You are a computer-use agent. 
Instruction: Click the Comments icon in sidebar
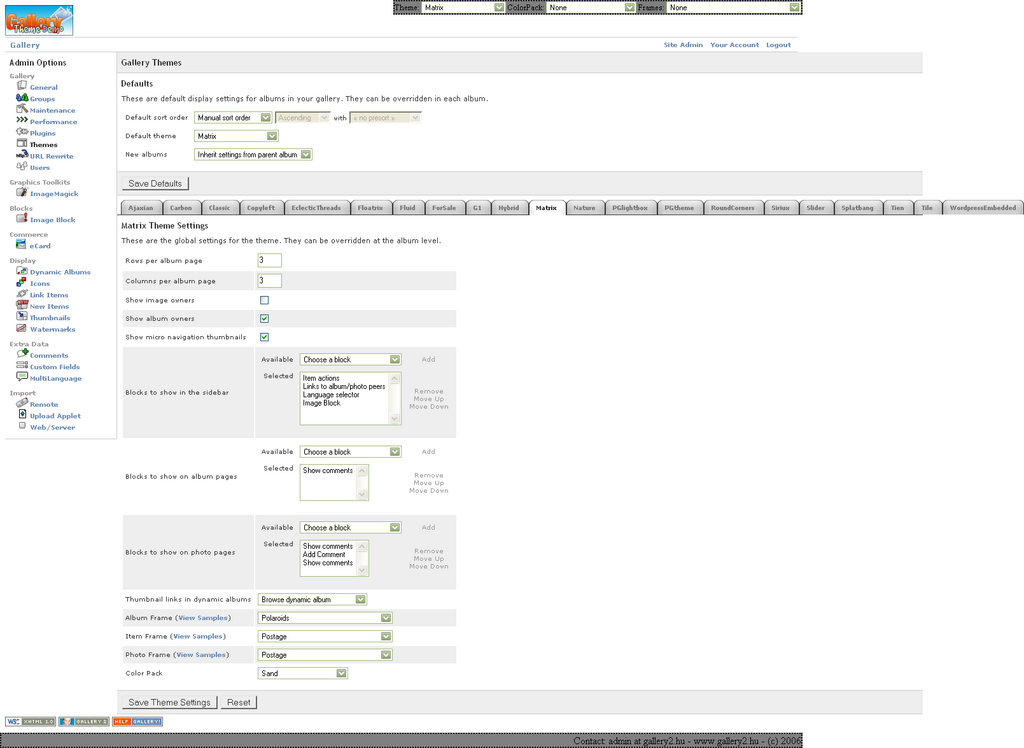22,354
